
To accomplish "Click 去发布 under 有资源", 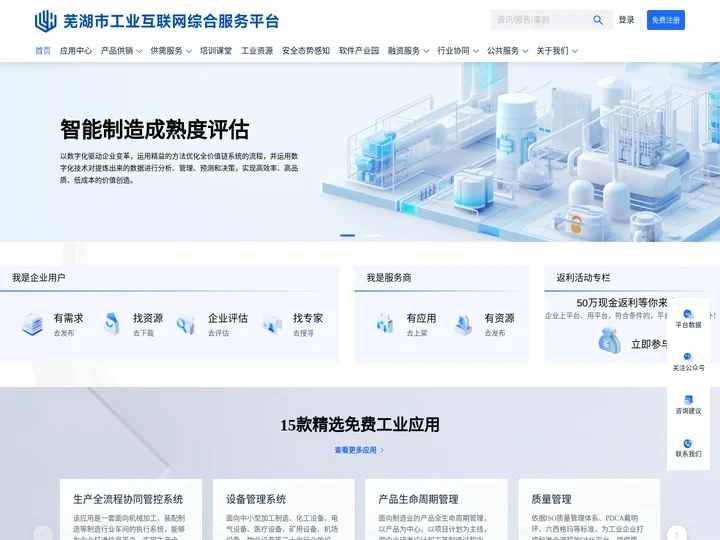I will pos(495,333).
